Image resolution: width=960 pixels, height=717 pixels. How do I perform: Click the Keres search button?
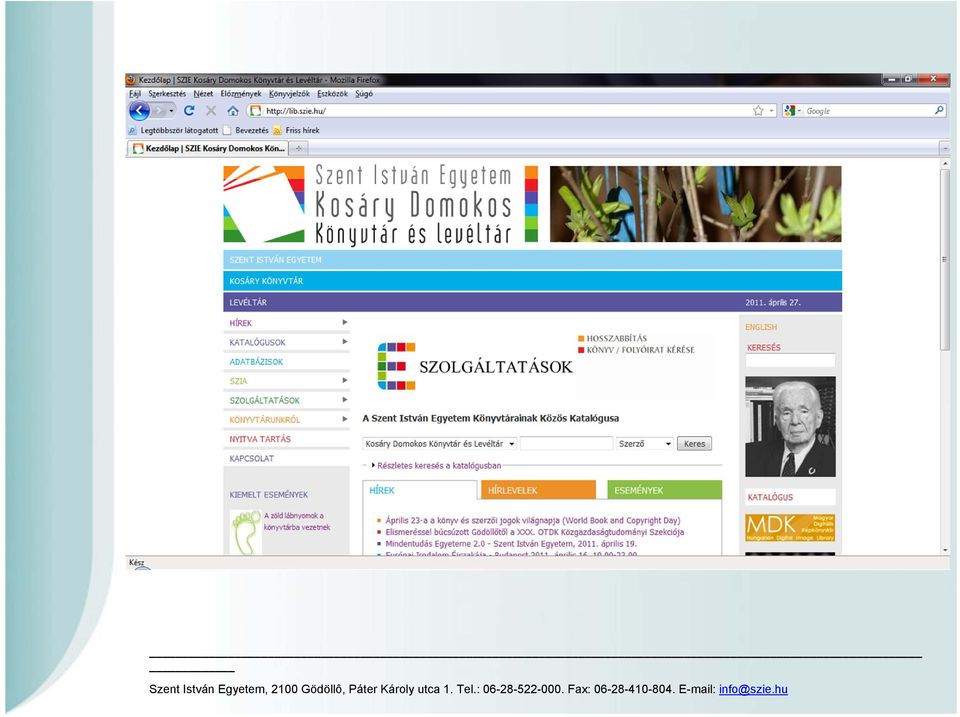click(694, 444)
